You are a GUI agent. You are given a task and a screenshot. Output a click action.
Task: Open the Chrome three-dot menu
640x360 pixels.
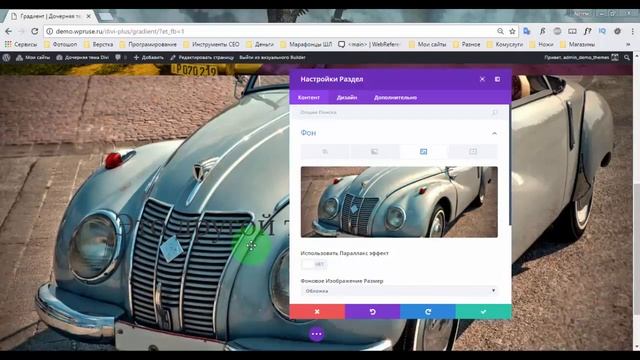pos(632,31)
